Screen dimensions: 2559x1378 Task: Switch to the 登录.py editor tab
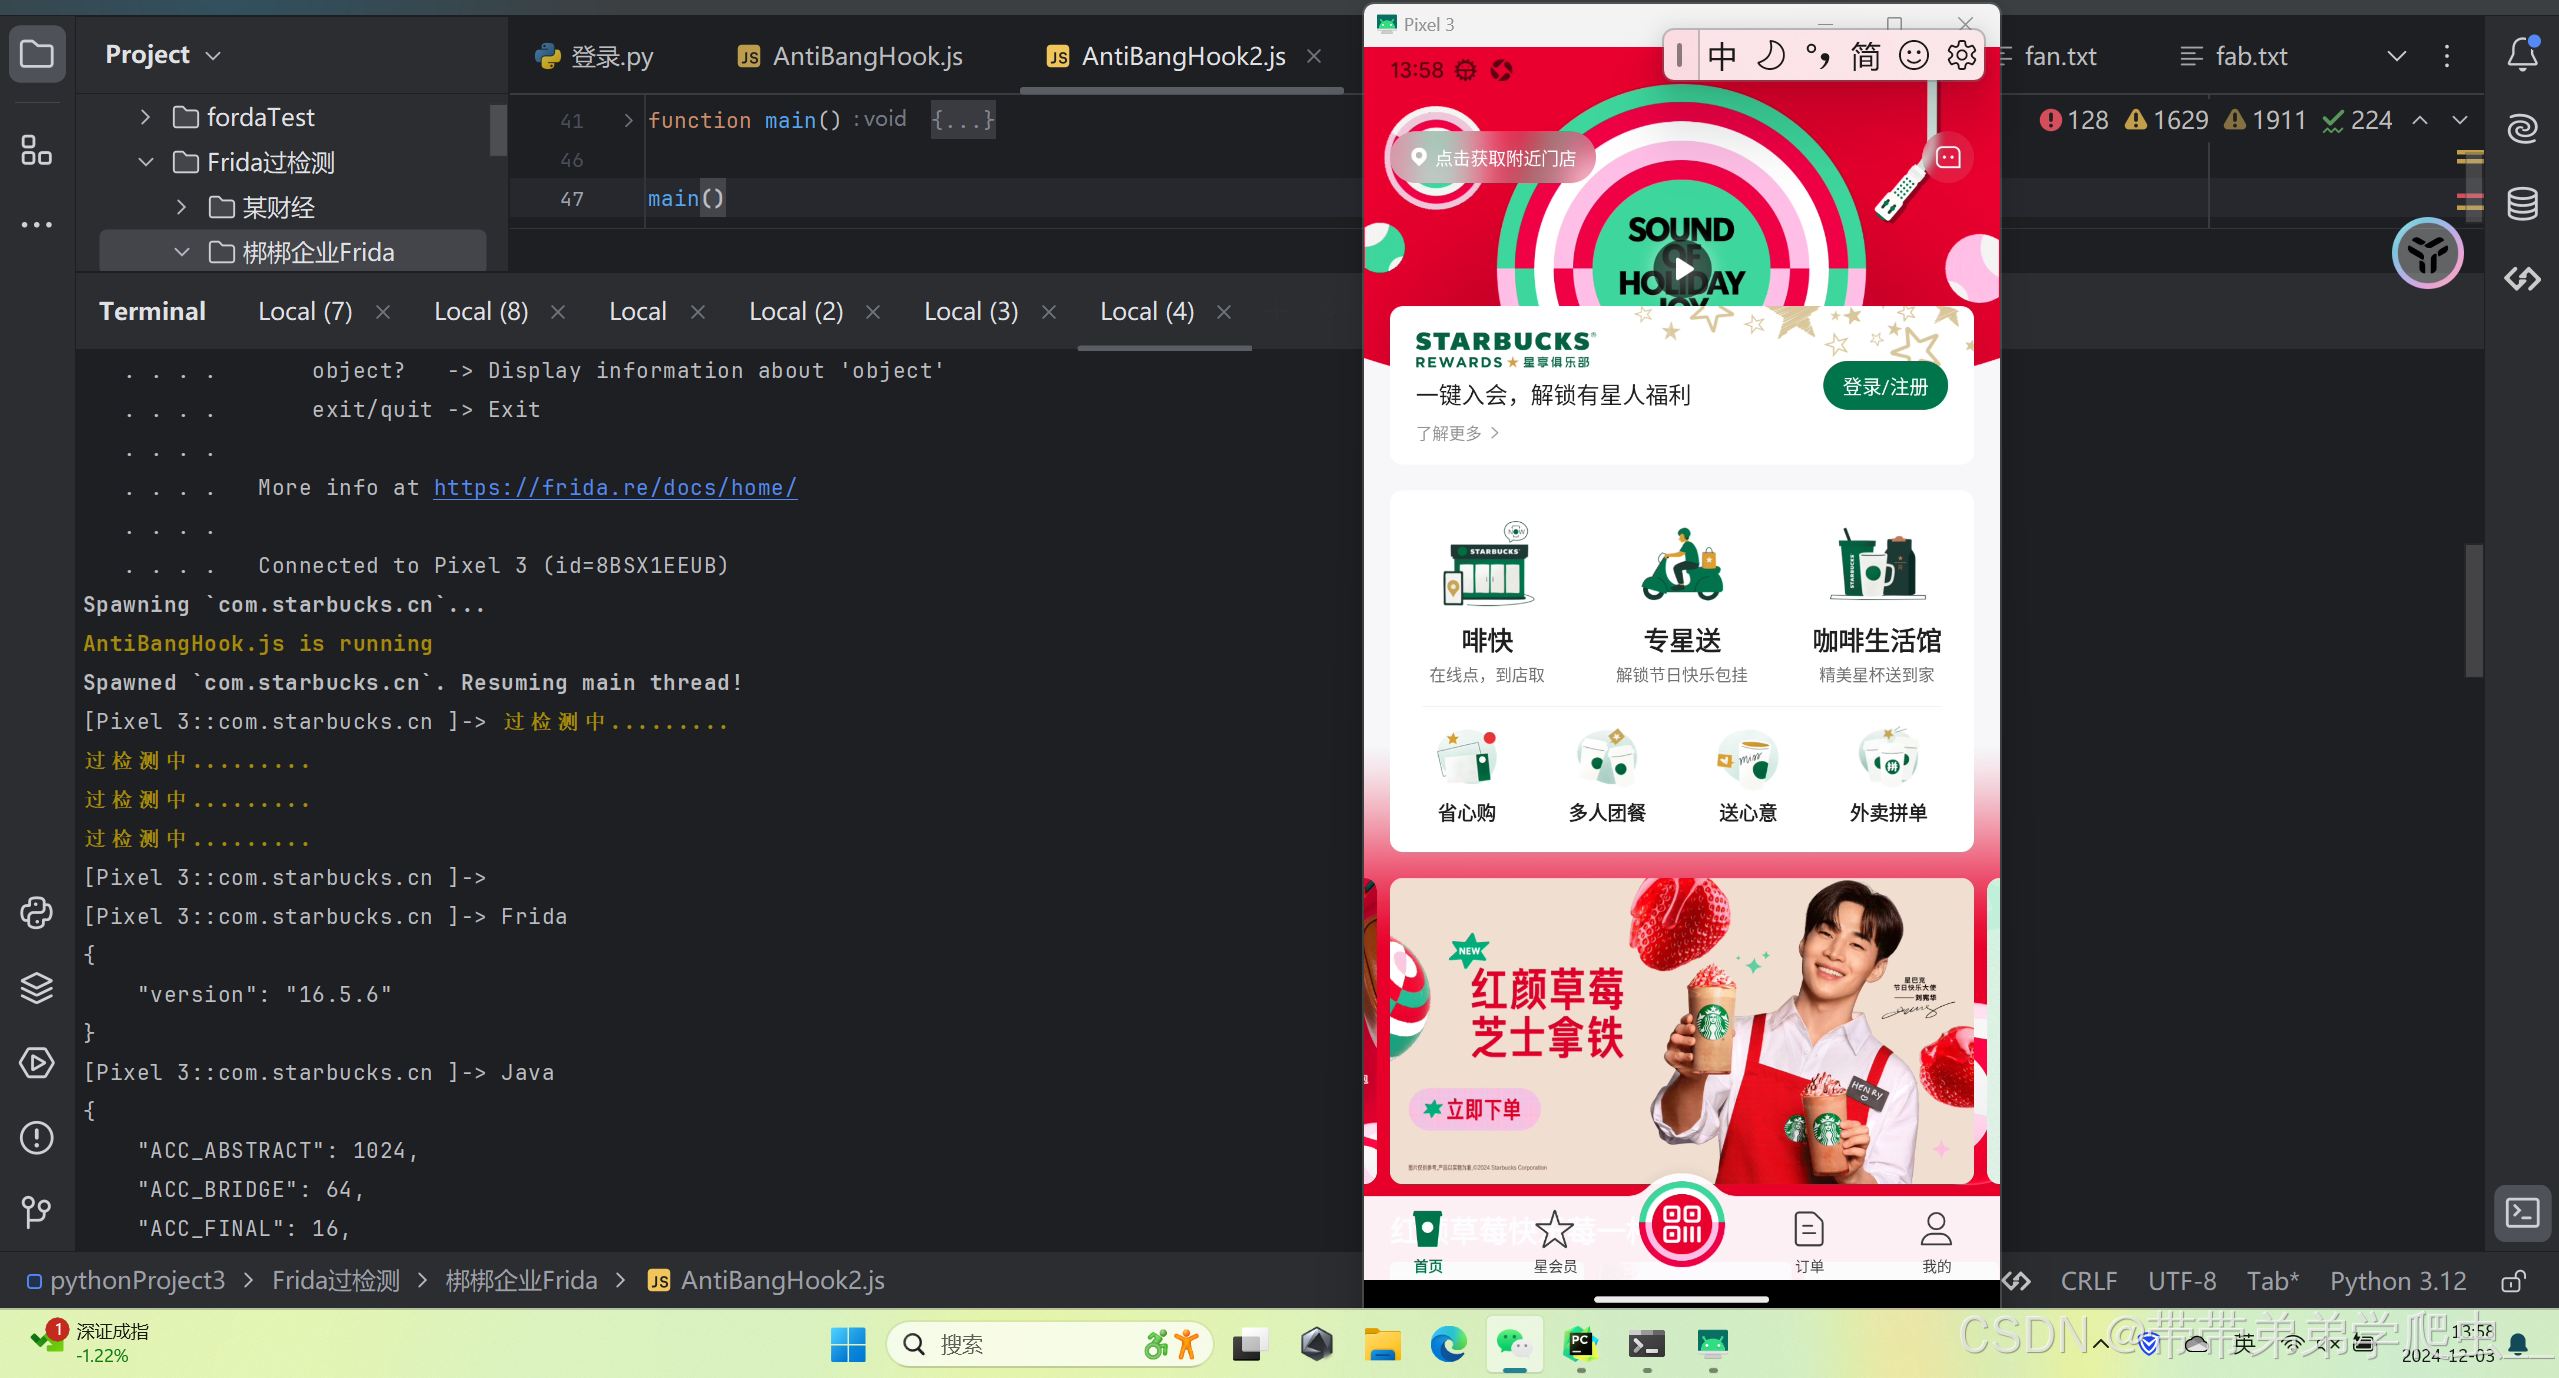[x=594, y=56]
